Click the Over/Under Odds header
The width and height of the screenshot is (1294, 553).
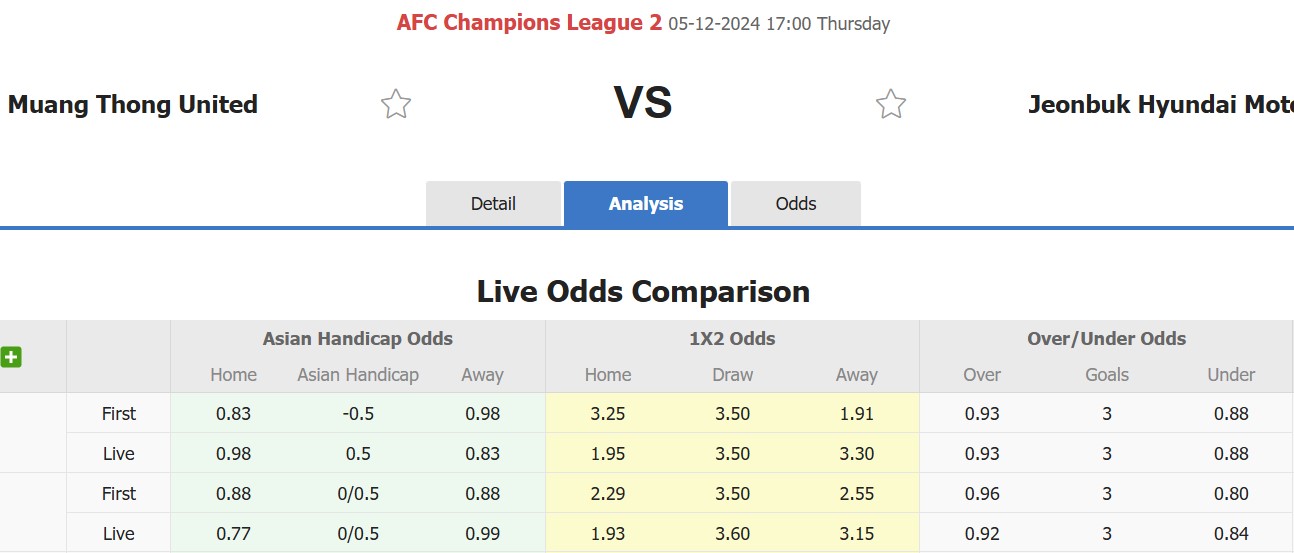[1107, 339]
